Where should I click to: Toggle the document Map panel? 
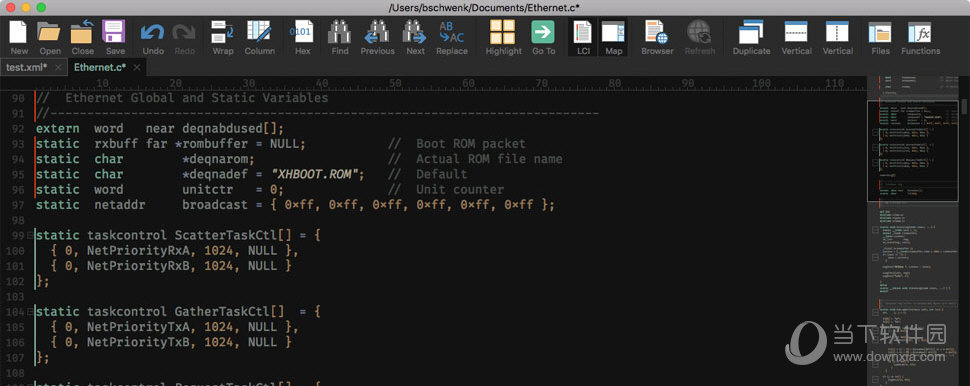point(613,37)
